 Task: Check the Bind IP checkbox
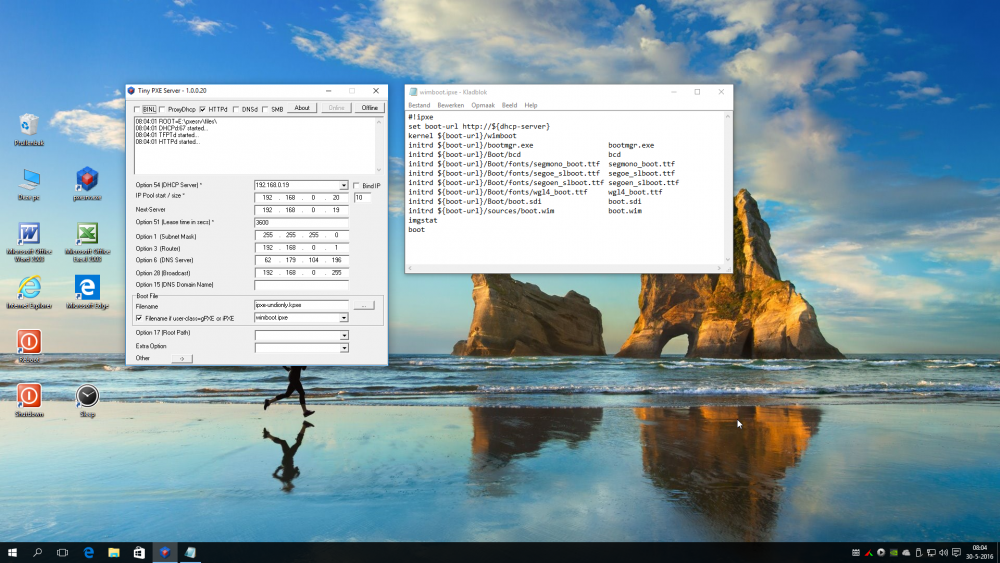357,186
